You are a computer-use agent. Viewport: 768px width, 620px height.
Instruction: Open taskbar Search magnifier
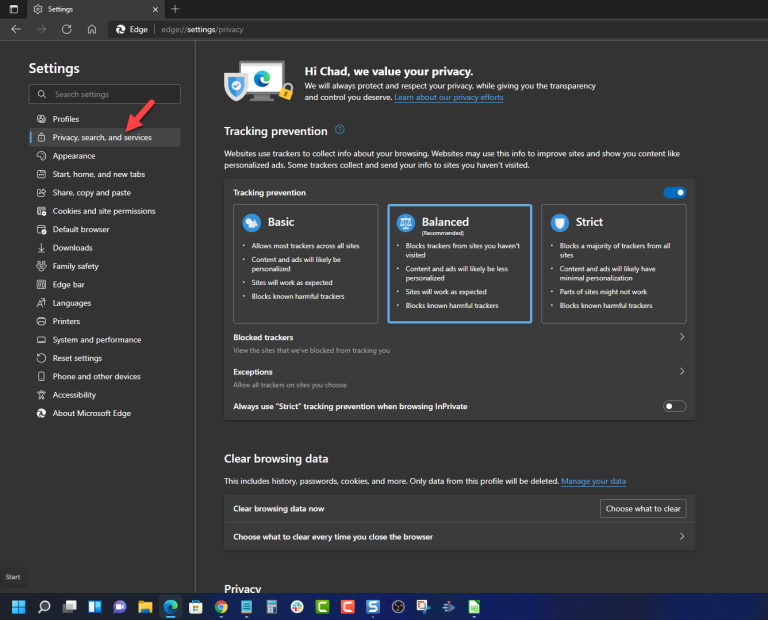(44, 607)
